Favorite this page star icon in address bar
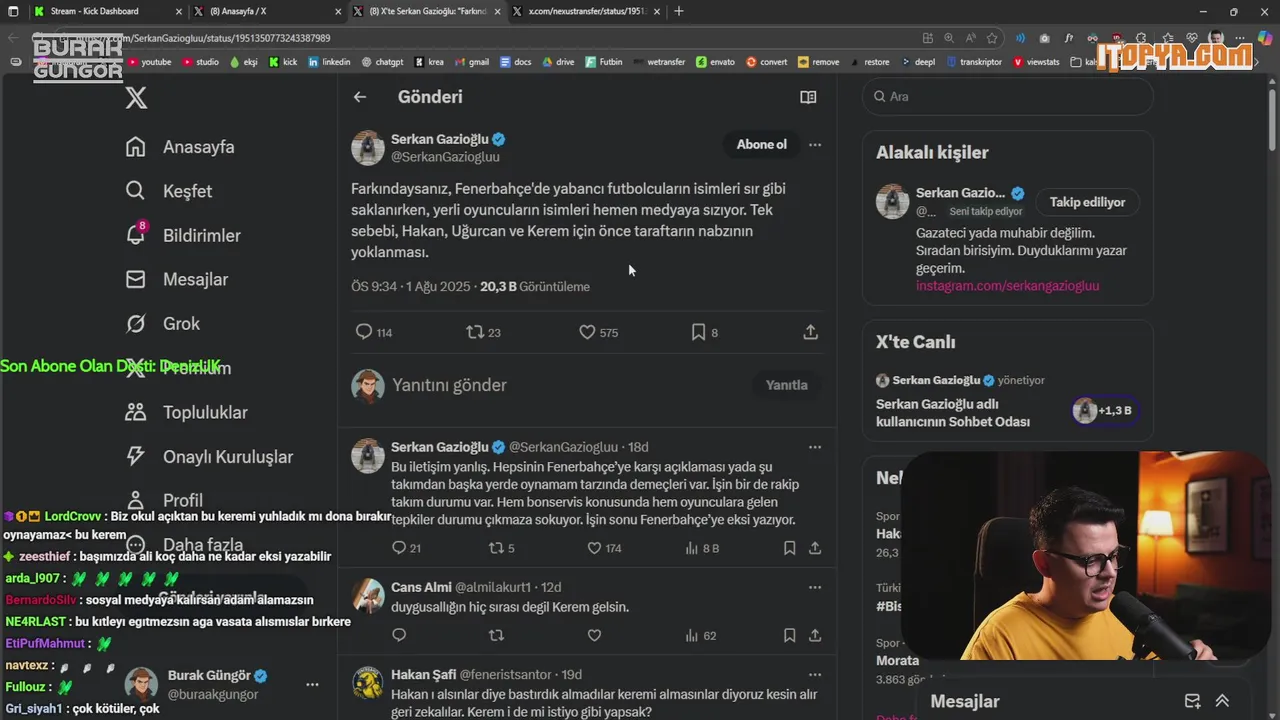The height and width of the screenshot is (720, 1280). (x=992, y=38)
